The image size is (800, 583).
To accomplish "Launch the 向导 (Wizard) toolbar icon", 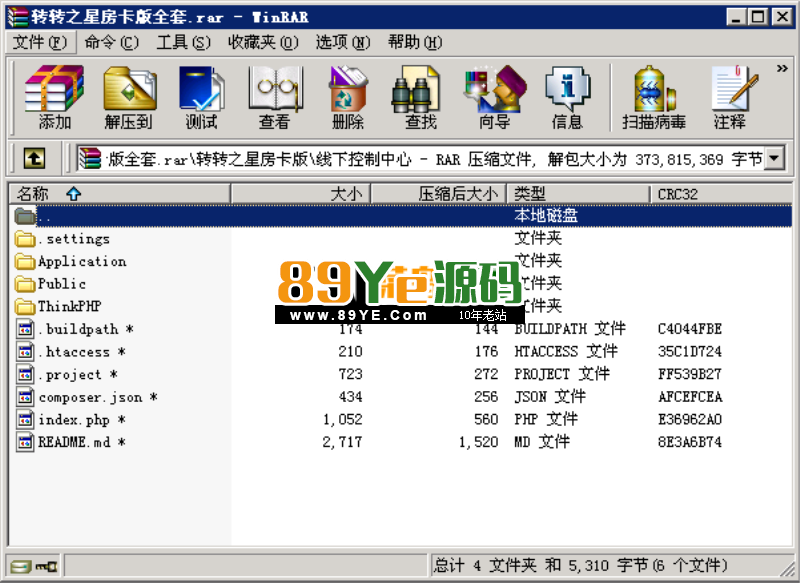I will [494, 88].
